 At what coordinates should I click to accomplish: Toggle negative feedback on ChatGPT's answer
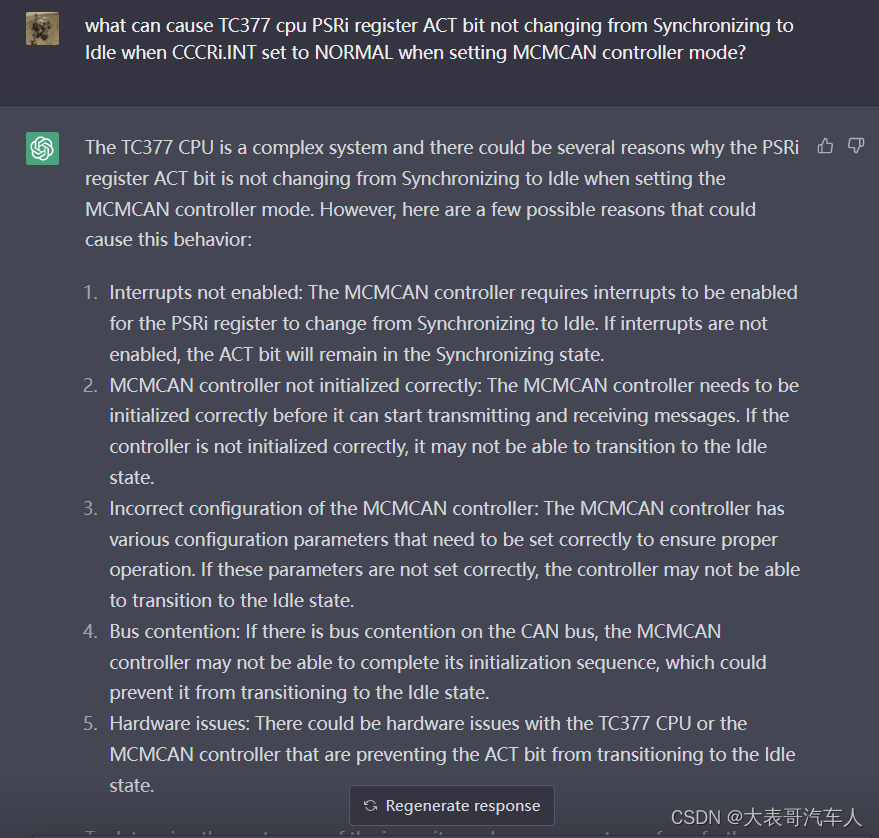click(856, 146)
